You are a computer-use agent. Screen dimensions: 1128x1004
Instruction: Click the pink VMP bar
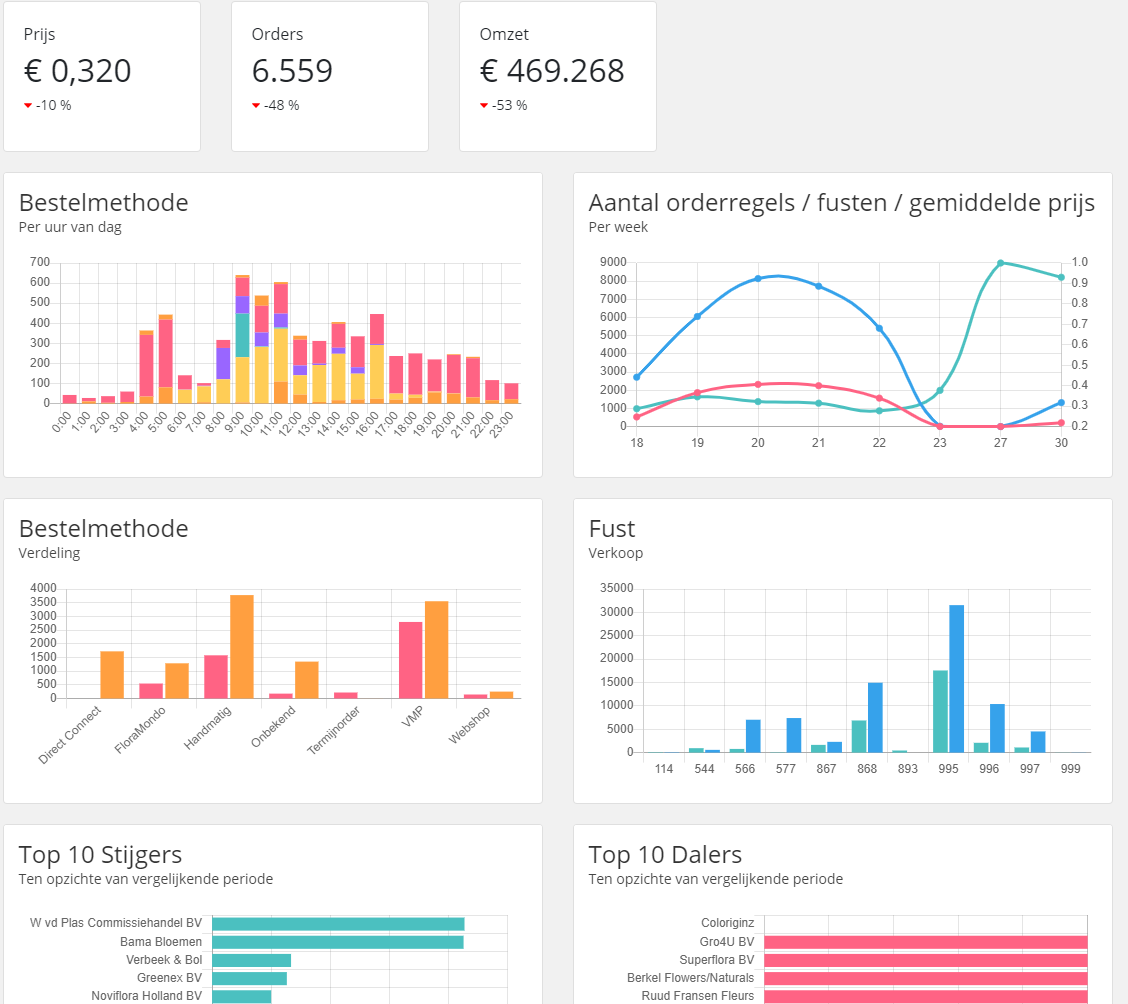click(411, 660)
